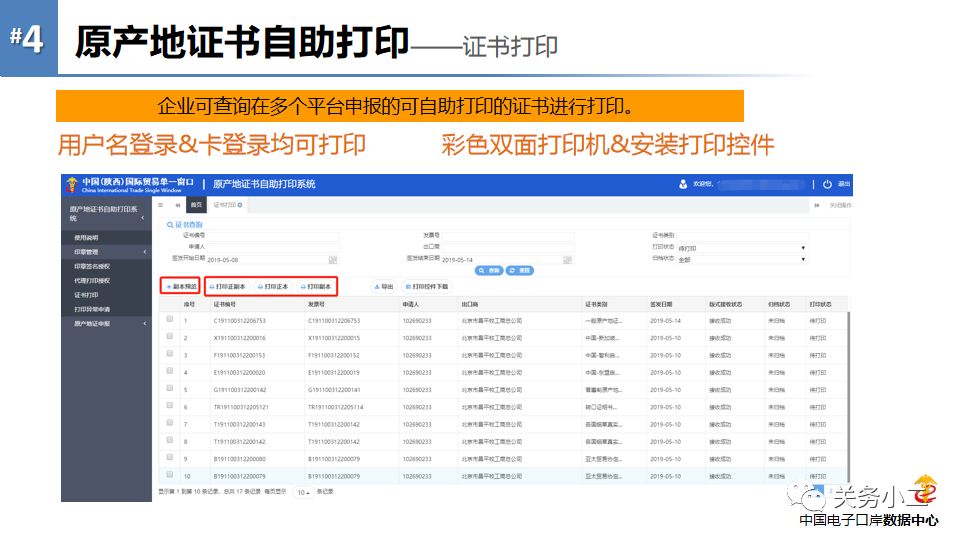Viewport: 960px width, 540px height.
Task: Open 证书打印 in the sidebar
Action: click(86, 294)
